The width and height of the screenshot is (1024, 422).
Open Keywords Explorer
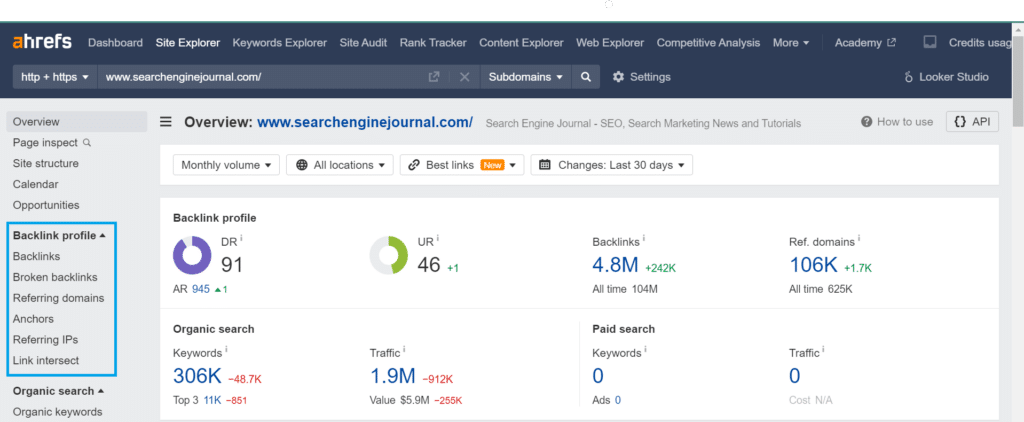coord(280,42)
